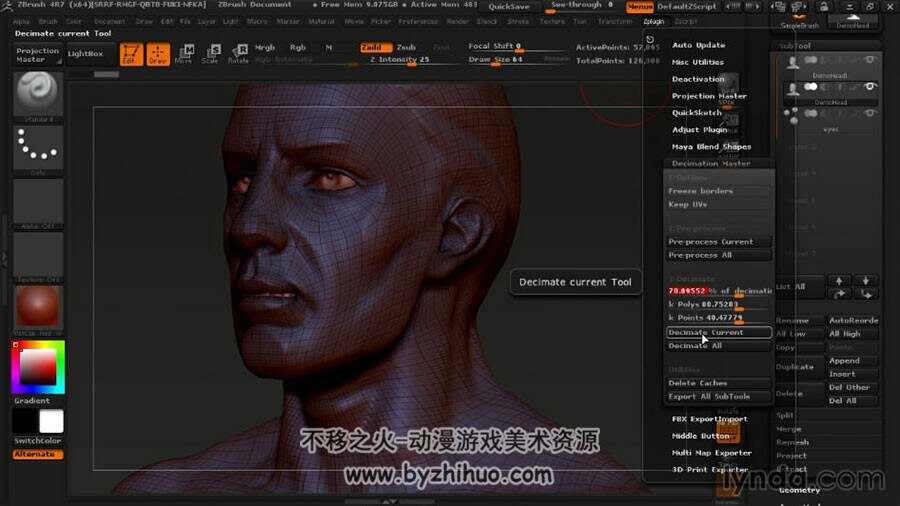
Task: Expand the Multi Map Exporter section
Action: coord(712,453)
